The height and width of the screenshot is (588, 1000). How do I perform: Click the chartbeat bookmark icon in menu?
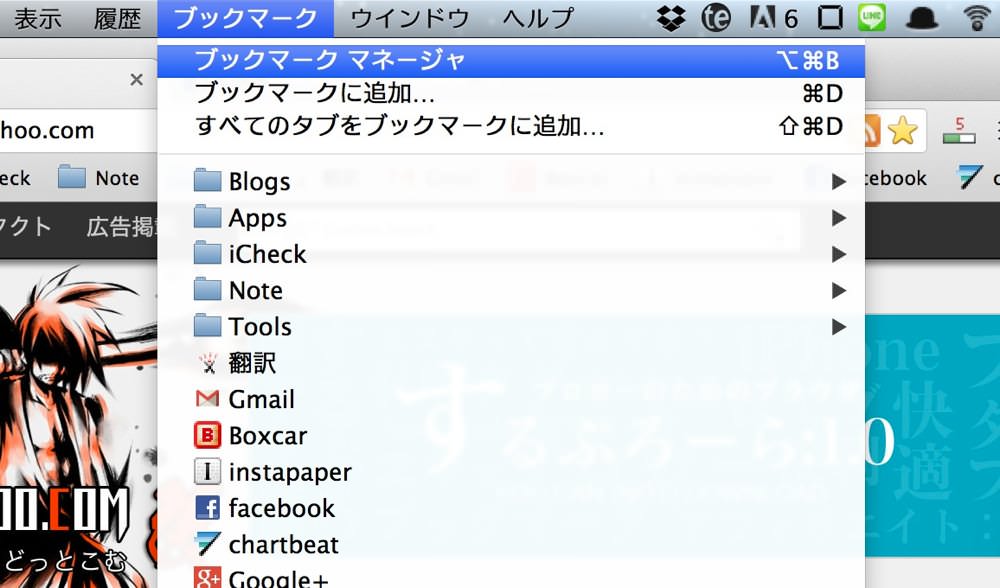click(x=207, y=544)
